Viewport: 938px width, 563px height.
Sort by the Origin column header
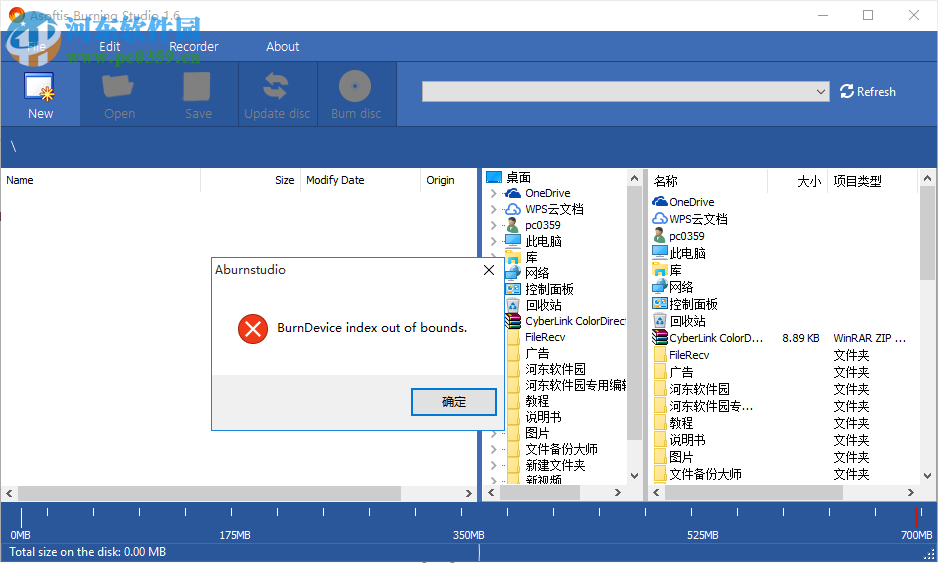pos(440,180)
